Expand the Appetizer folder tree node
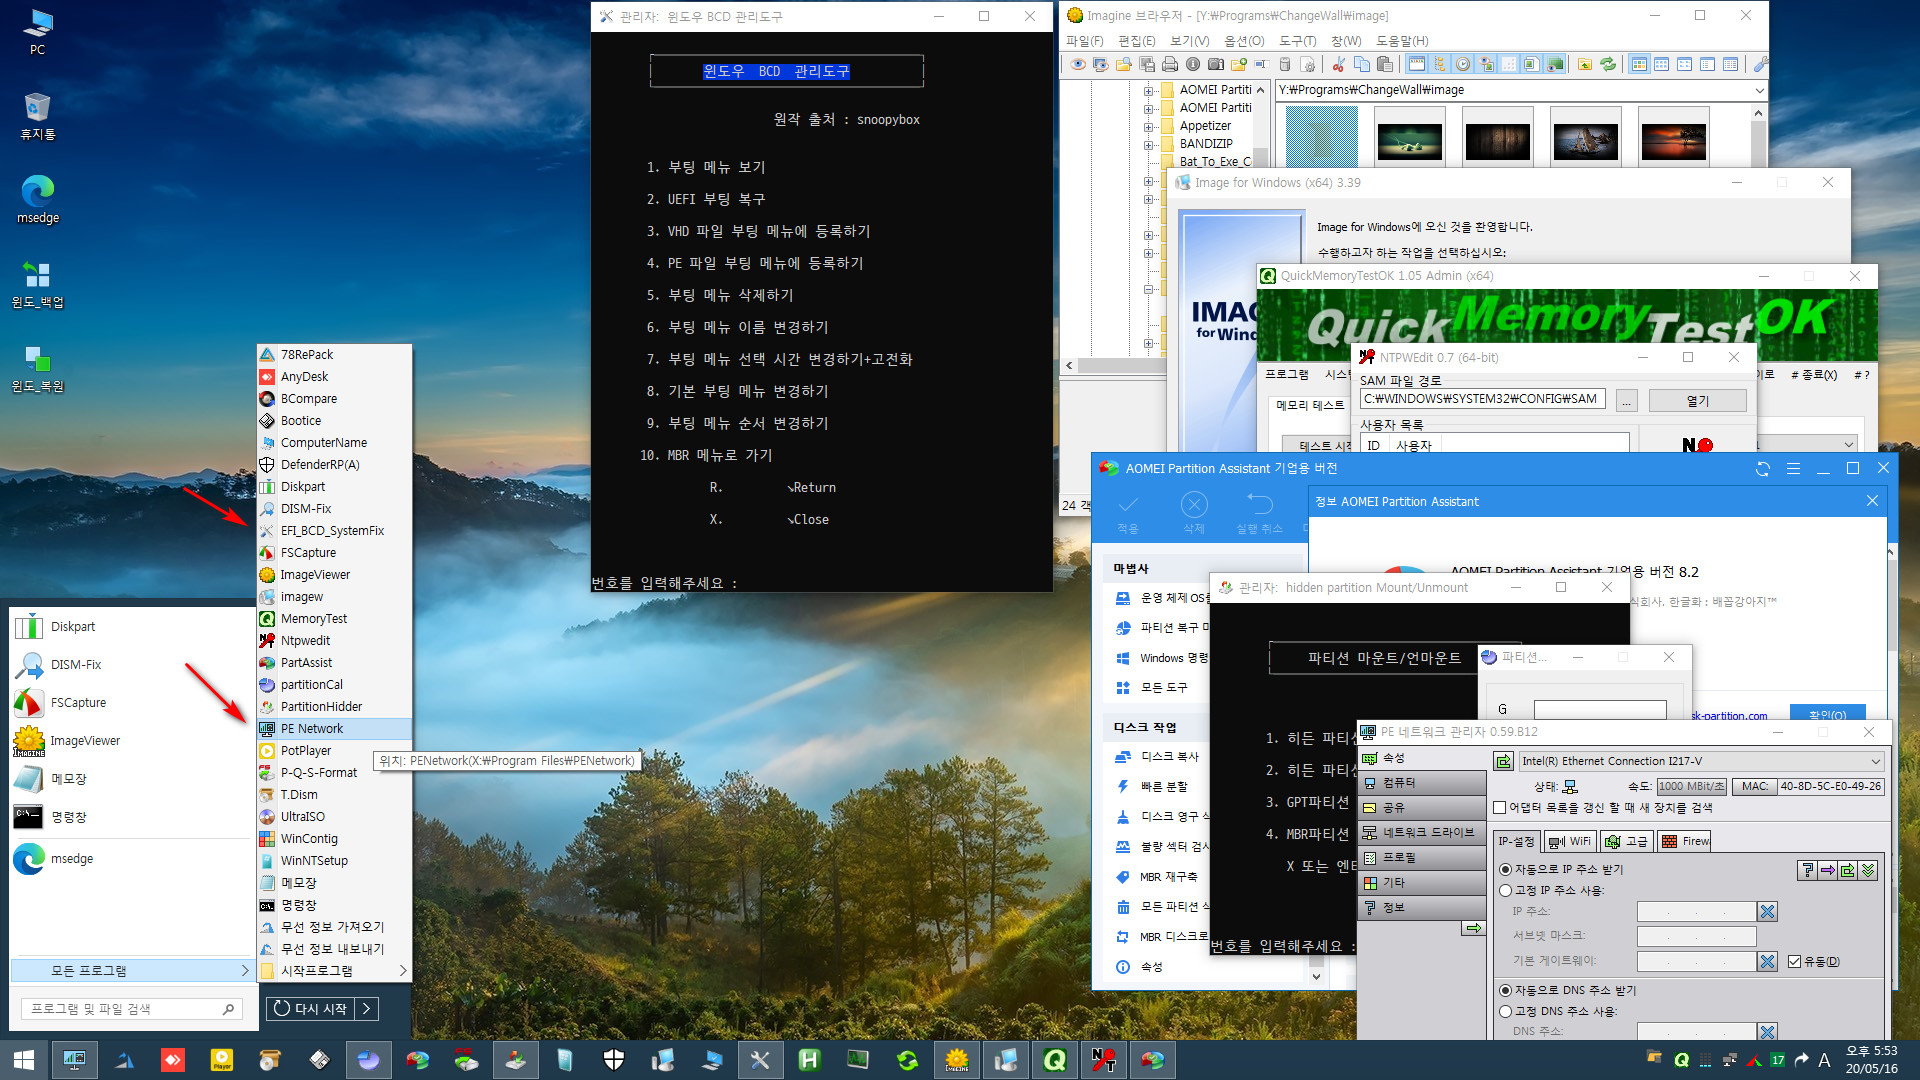This screenshot has width=1920, height=1080. click(x=1148, y=126)
